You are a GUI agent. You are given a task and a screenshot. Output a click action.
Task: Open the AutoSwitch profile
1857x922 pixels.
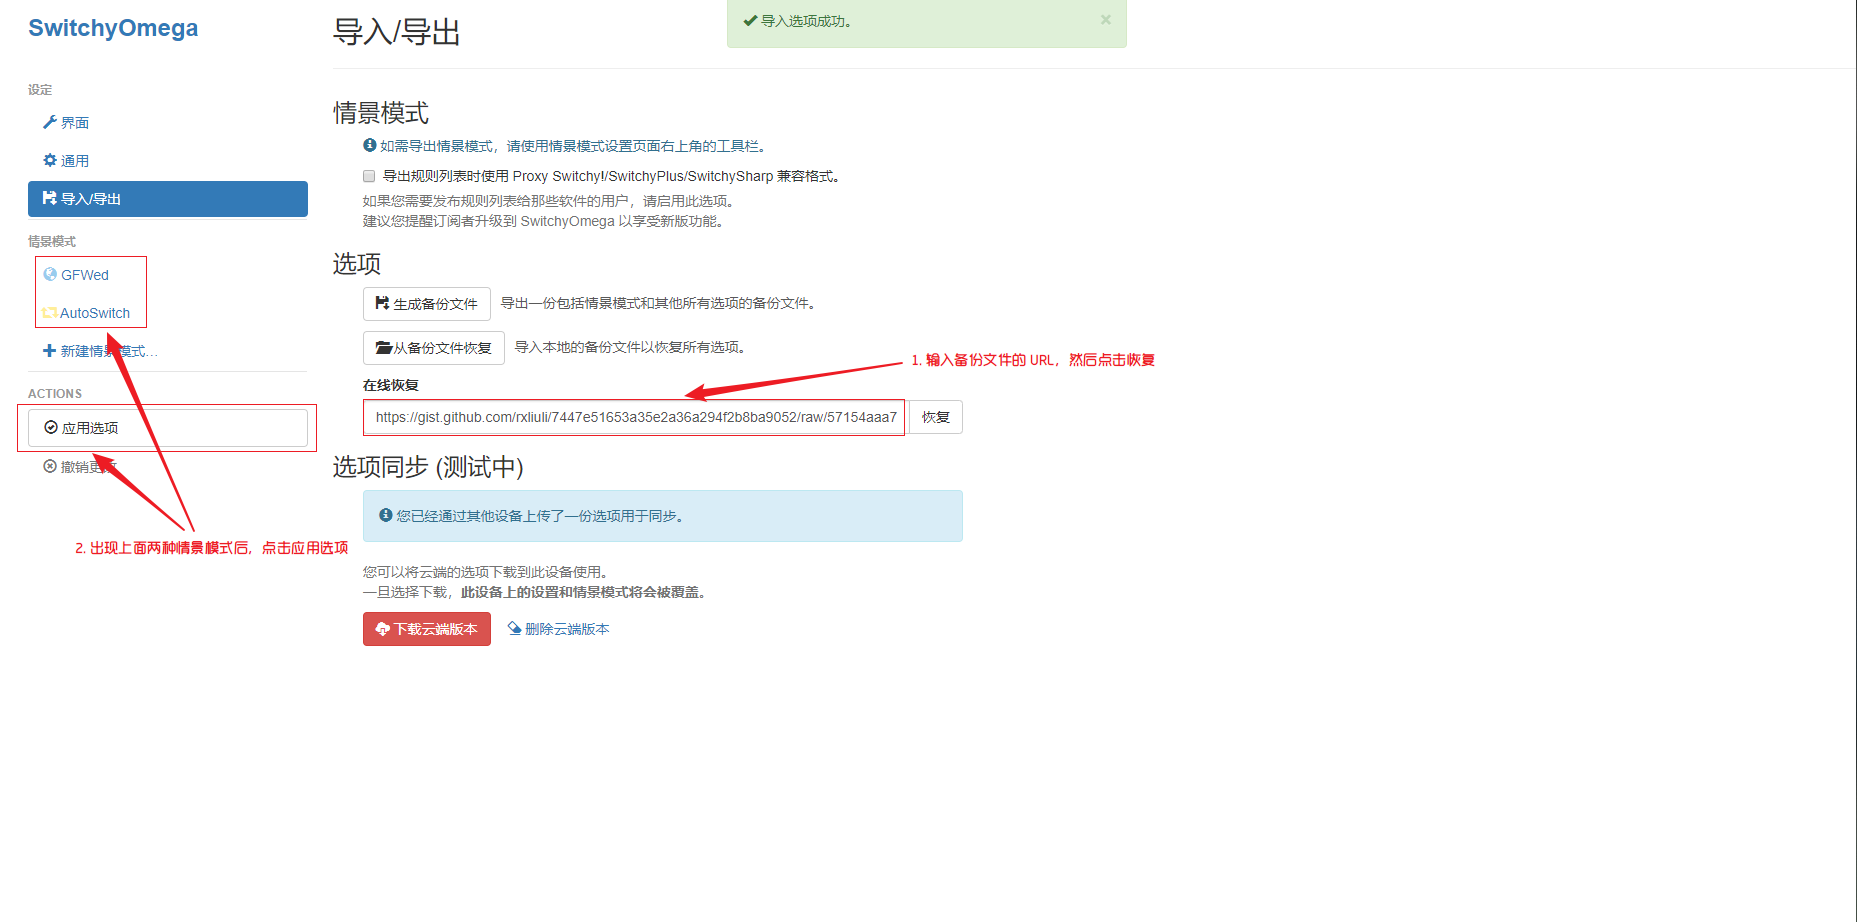(95, 313)
